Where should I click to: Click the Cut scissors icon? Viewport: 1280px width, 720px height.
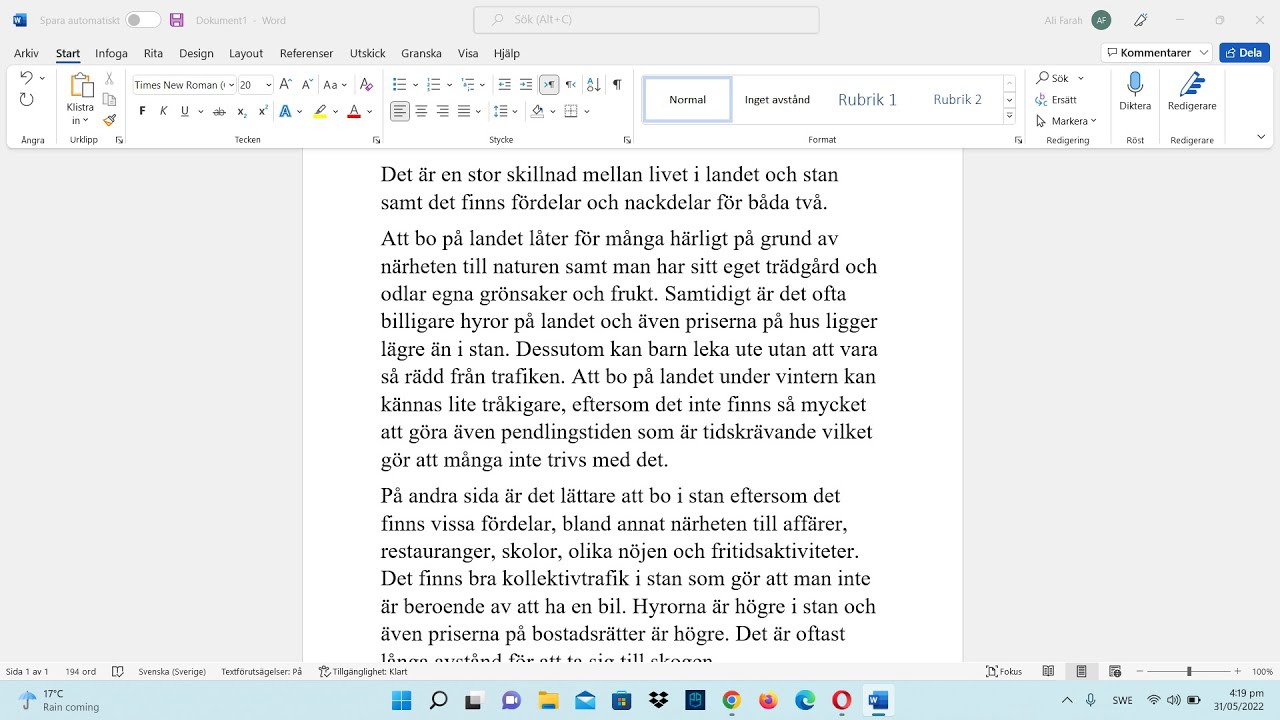(x=110, y=78)
